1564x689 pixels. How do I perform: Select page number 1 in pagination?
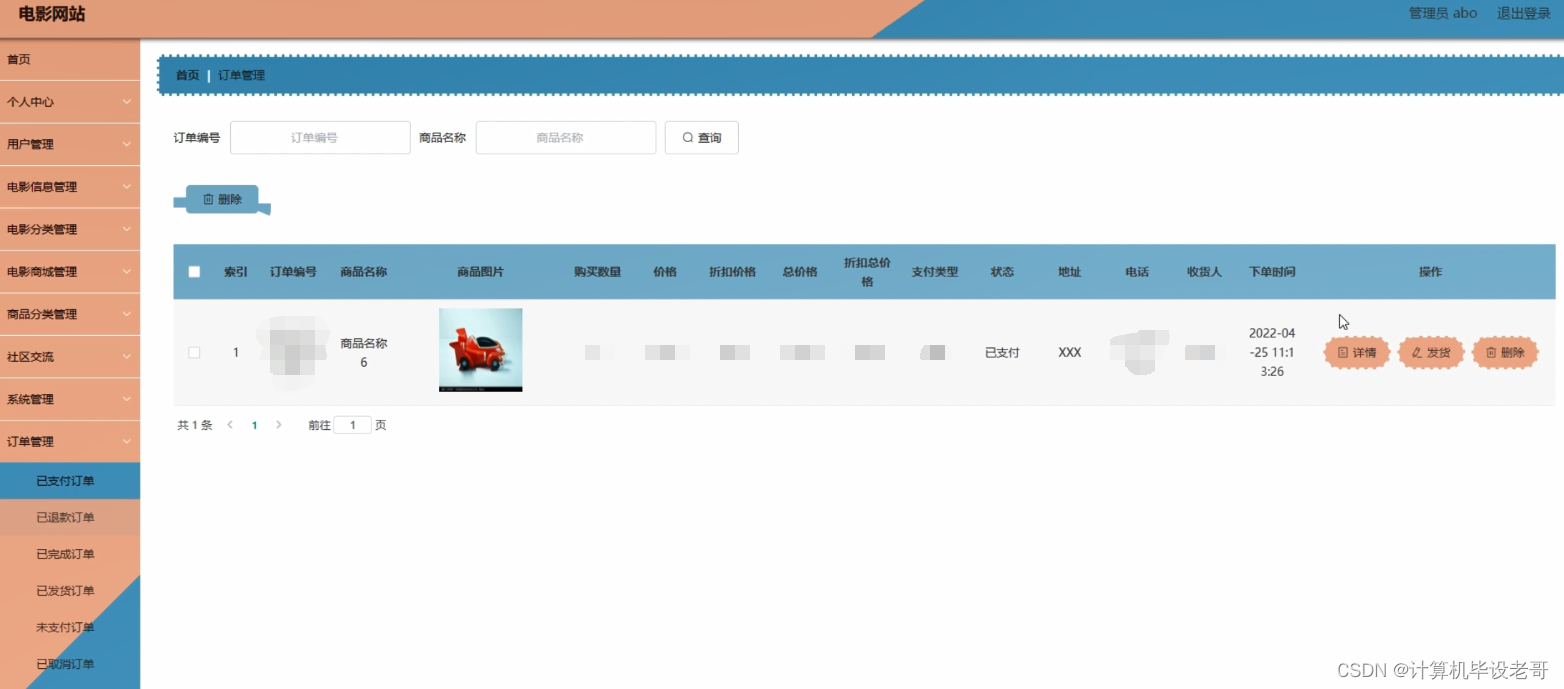(254, 425)
